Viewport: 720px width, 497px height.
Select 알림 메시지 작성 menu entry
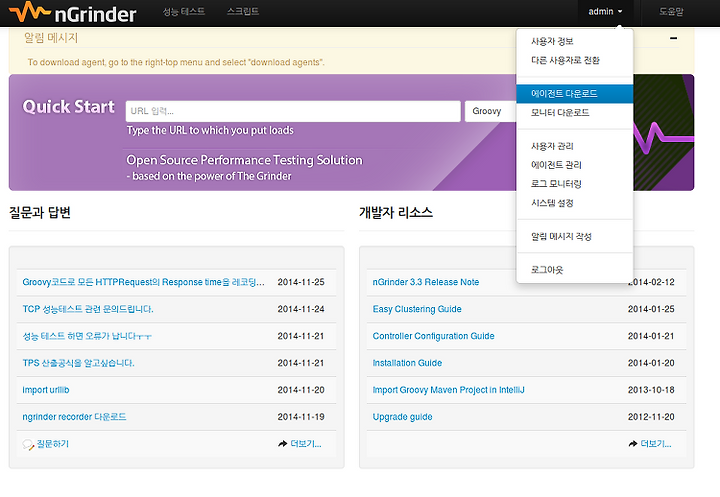(574, 237)
